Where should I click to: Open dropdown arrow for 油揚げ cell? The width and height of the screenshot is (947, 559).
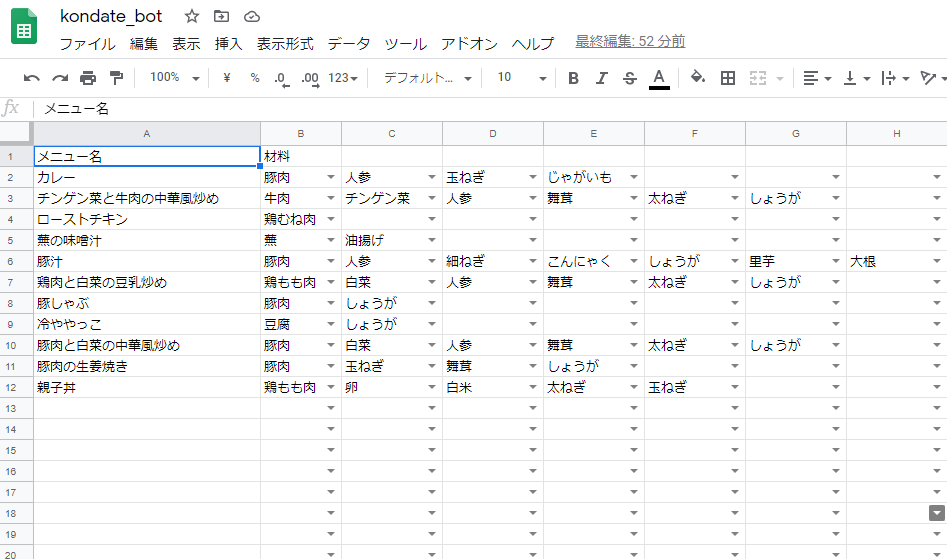point(432,240)
